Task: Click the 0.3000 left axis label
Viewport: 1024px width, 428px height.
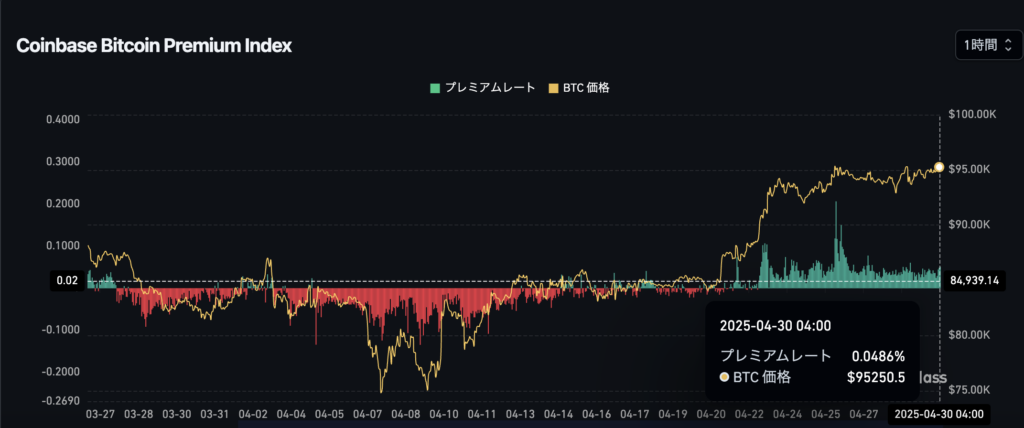Action: coord(63,162)
